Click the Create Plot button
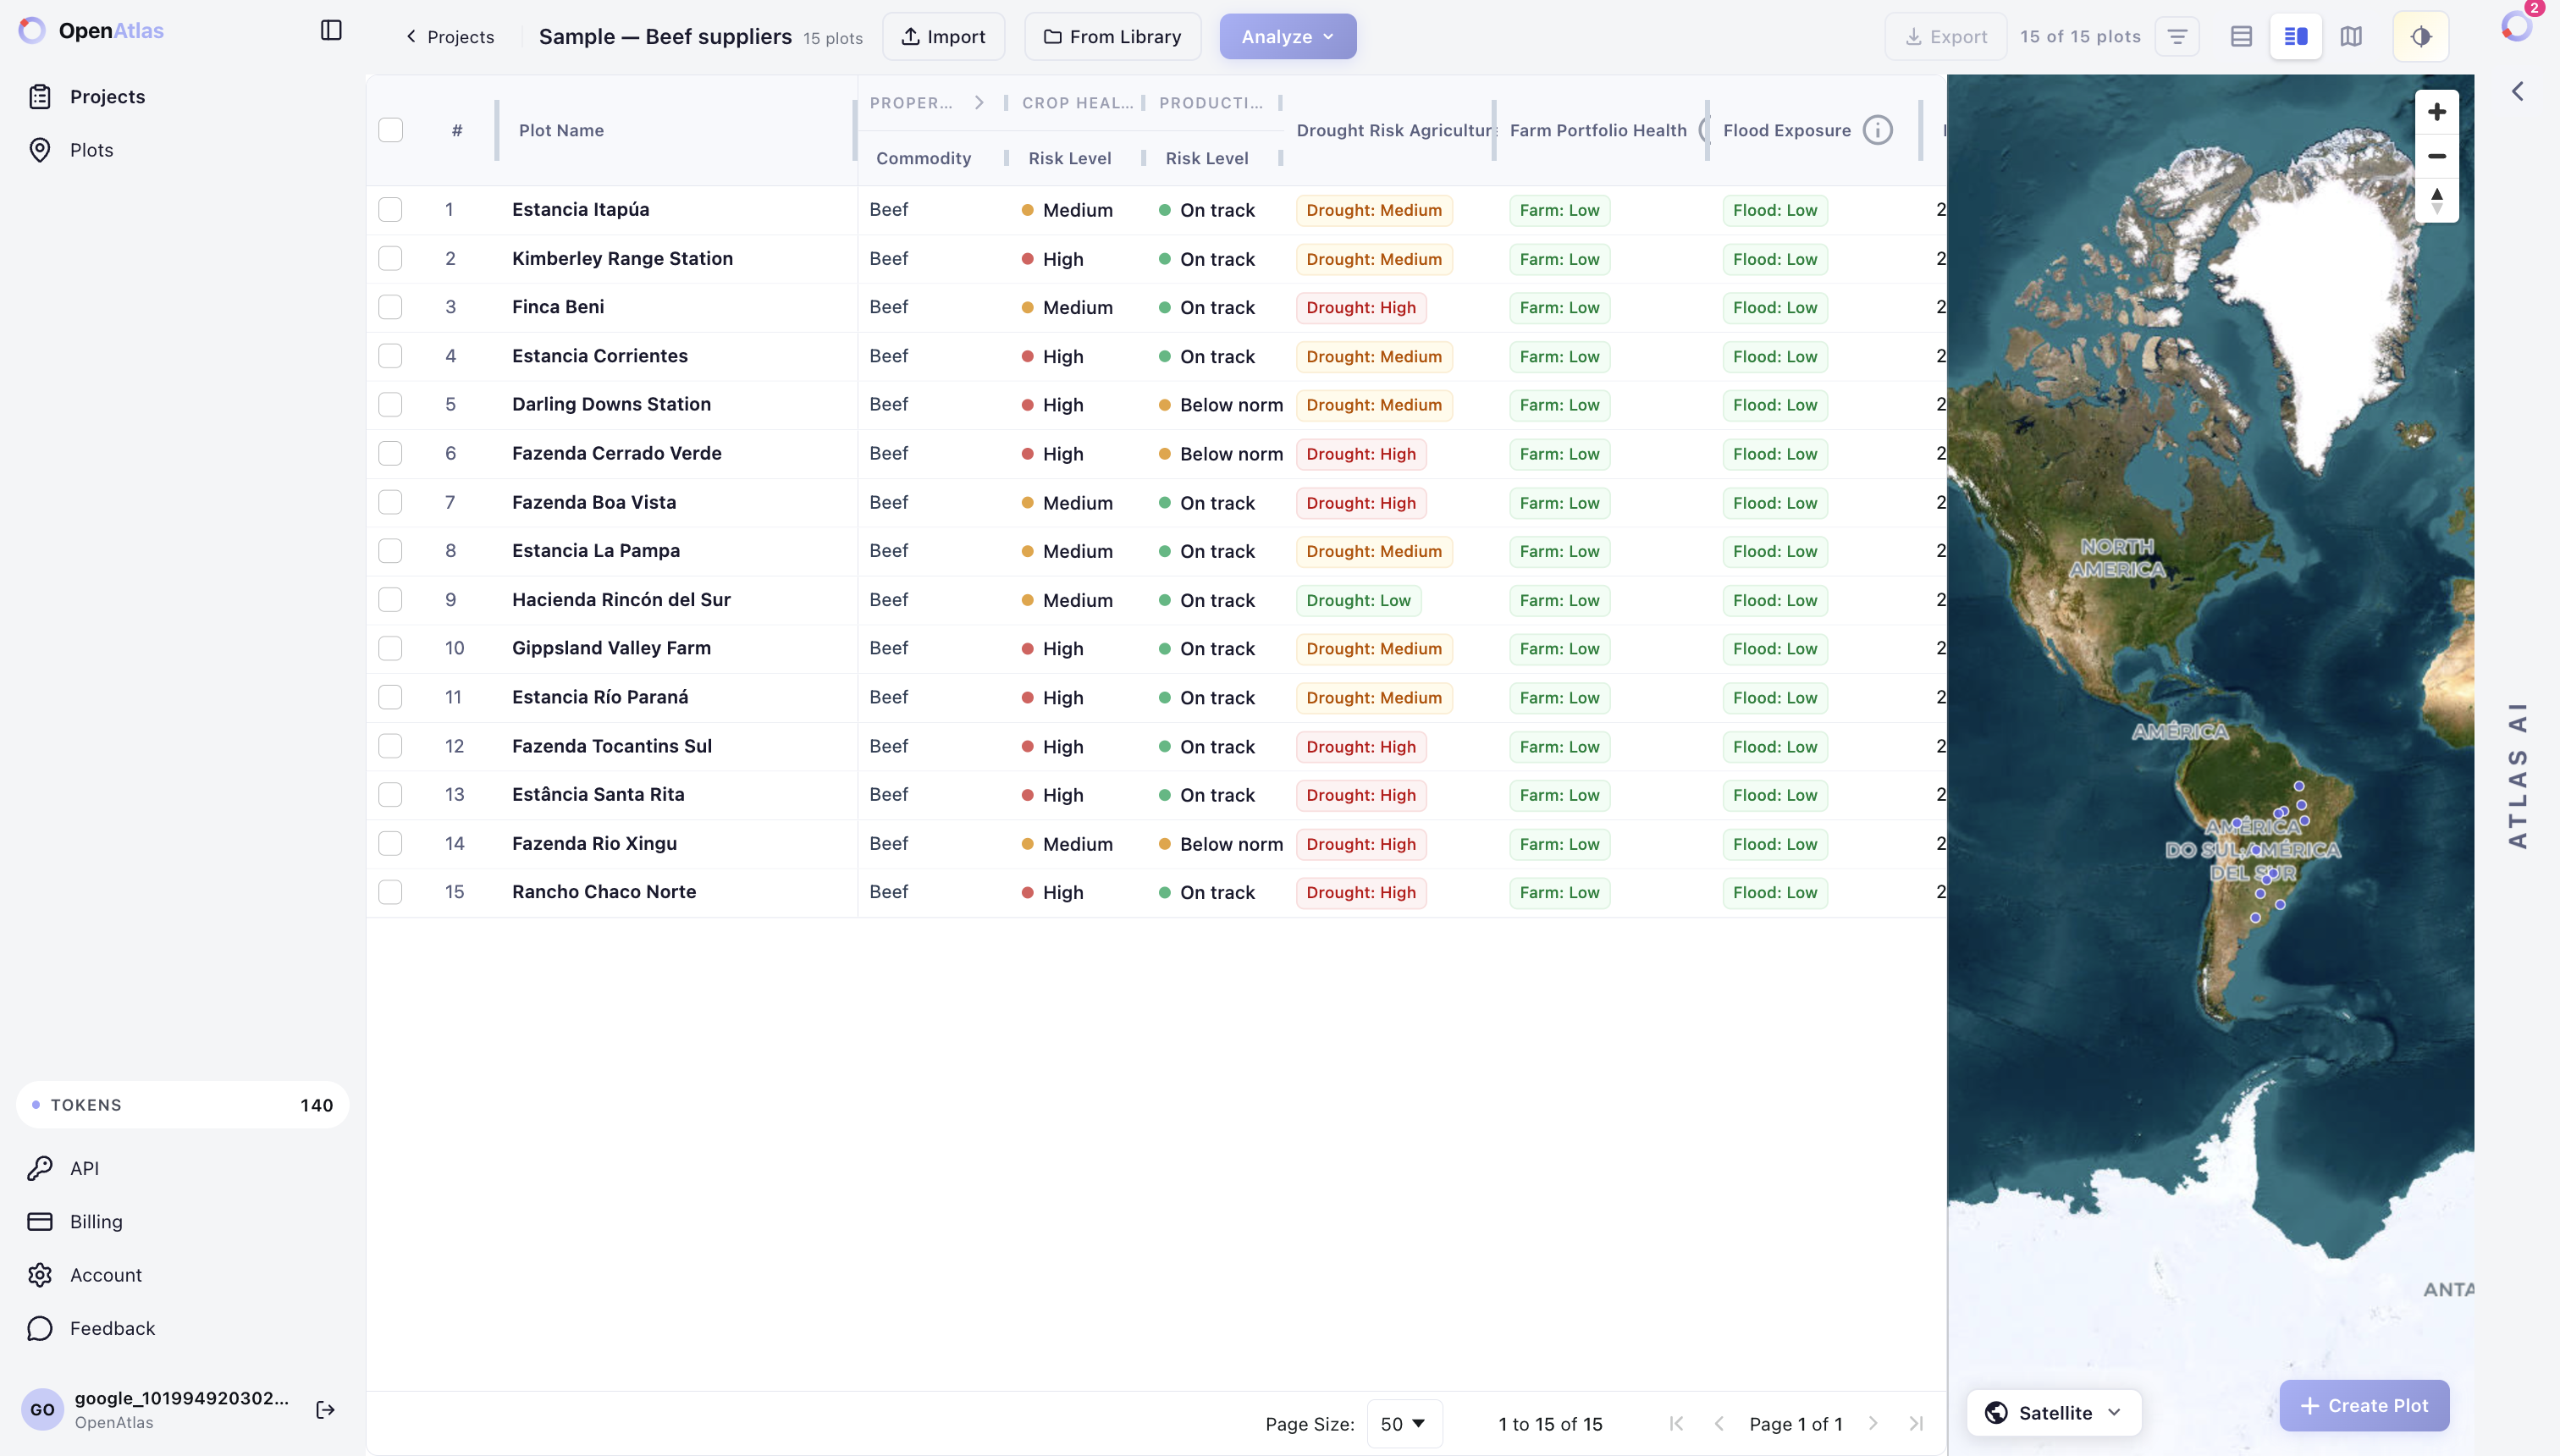Screen dimensions: 2560x1456 click(x=2364, y=1405)
